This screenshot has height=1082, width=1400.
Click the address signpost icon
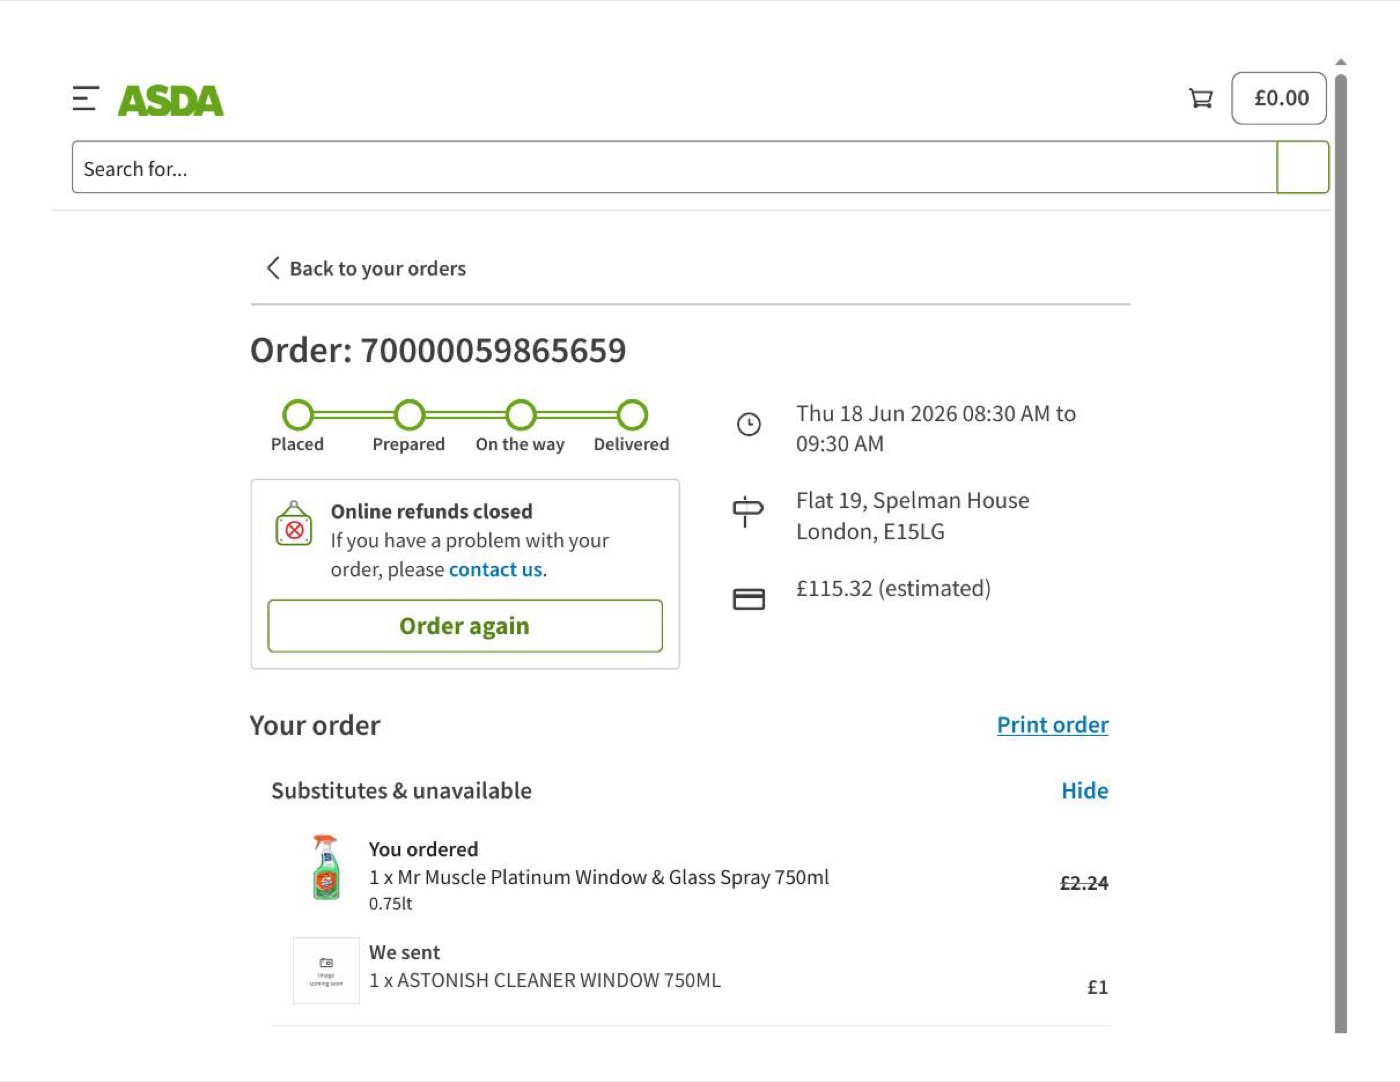748,512
